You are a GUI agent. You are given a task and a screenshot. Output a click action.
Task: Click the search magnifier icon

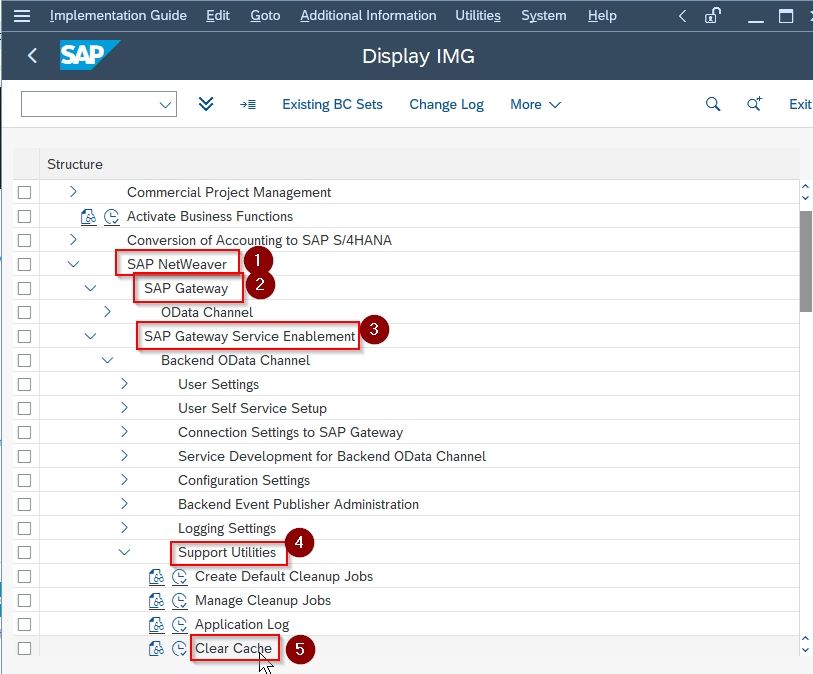click(713, 104)
